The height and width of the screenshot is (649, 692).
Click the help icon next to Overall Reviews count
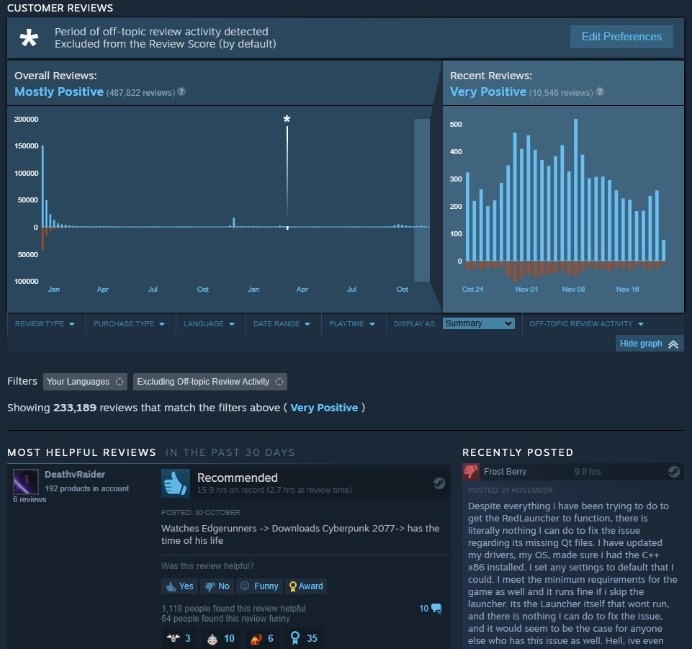coord(181,92)
